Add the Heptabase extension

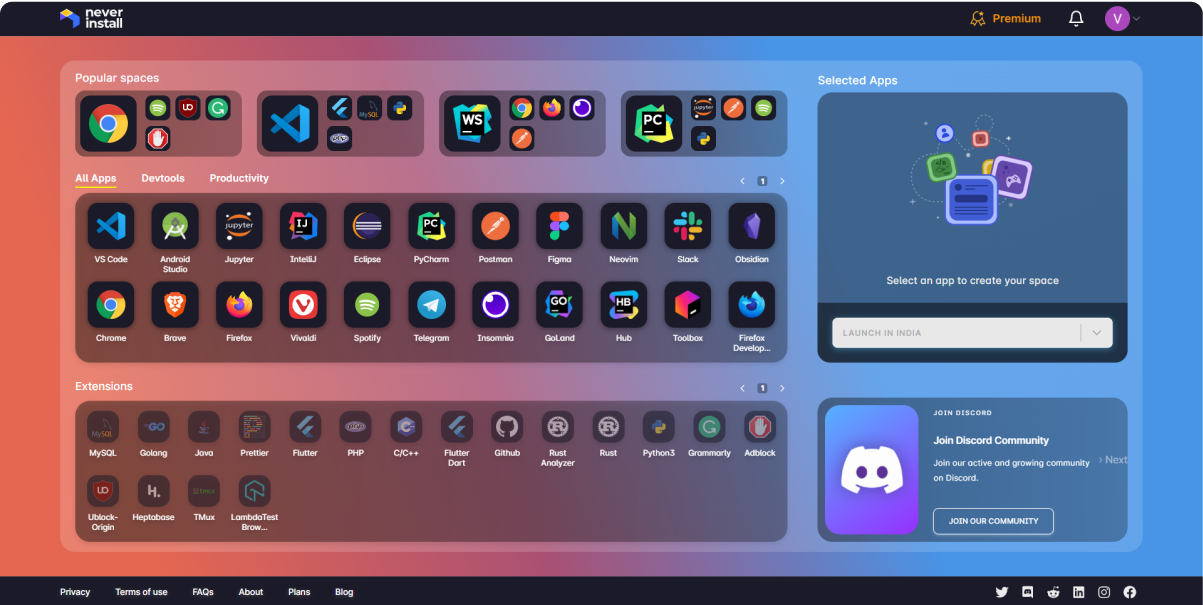[154, 491]
